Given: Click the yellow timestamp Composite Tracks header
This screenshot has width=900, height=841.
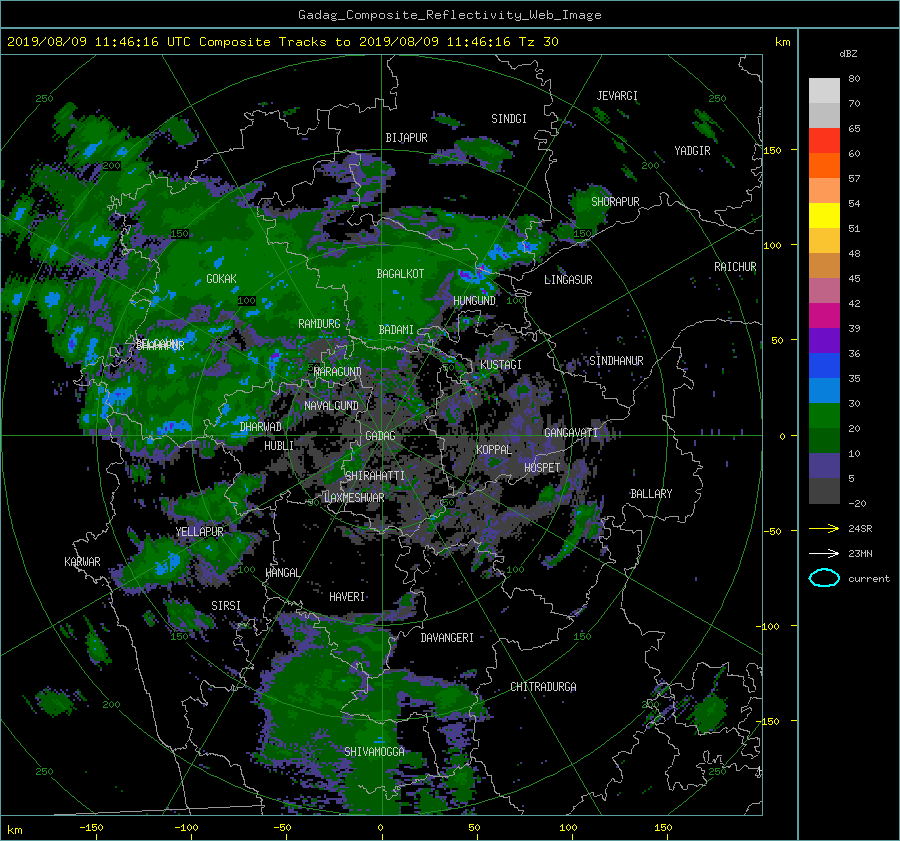Looking at the screenshot, I should click(282, 42).
